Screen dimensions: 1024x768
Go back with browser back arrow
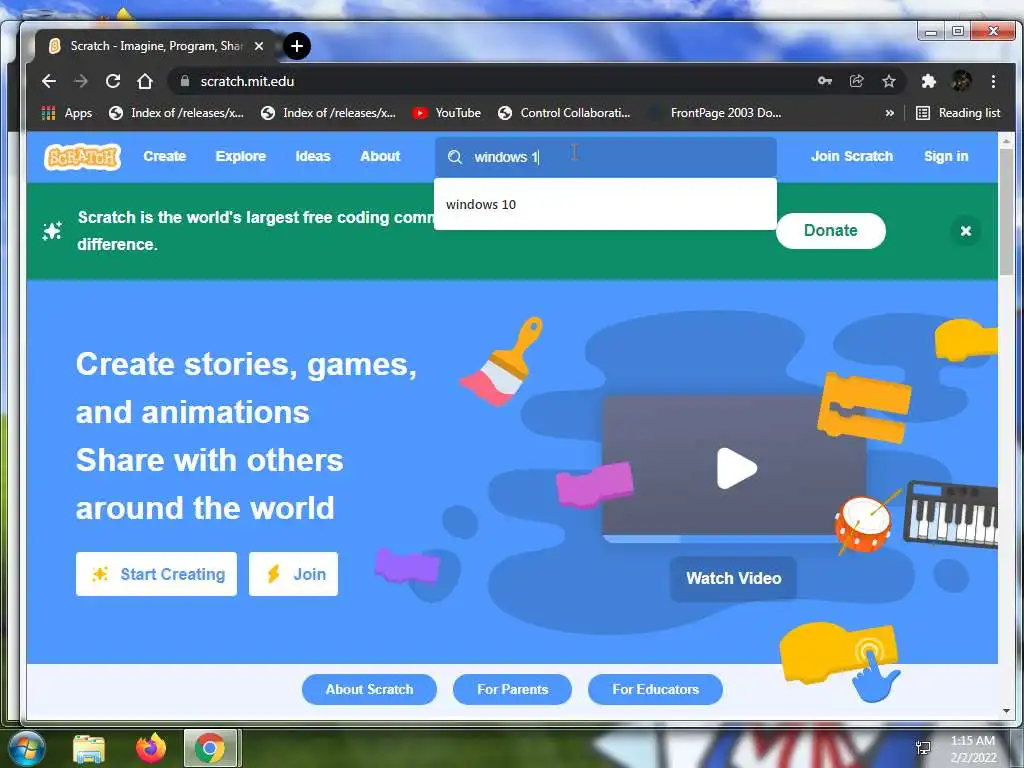49,81
